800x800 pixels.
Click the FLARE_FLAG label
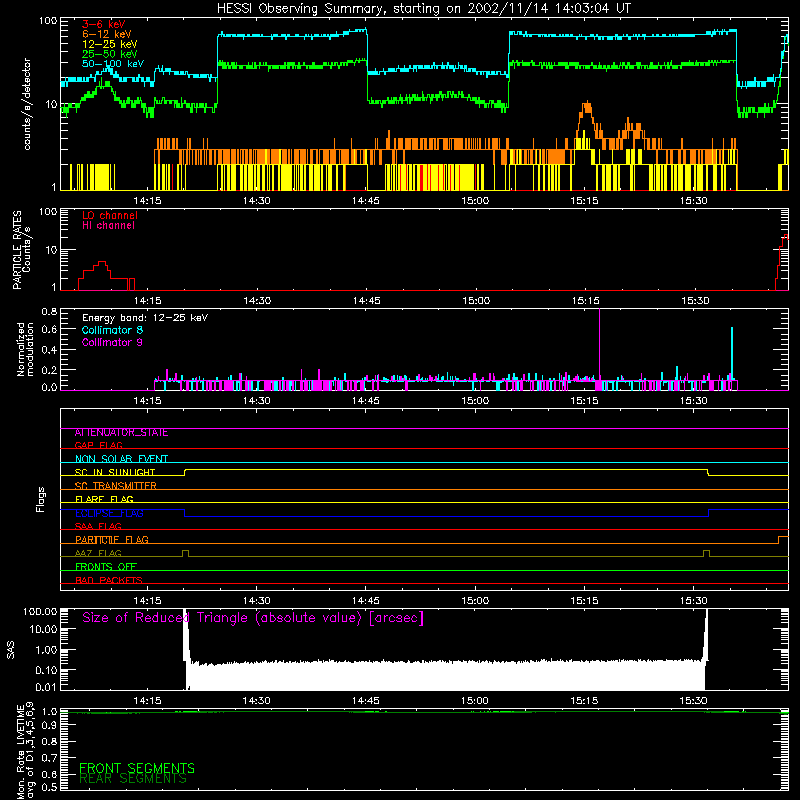pyautogui.click(x=104, y=499)
